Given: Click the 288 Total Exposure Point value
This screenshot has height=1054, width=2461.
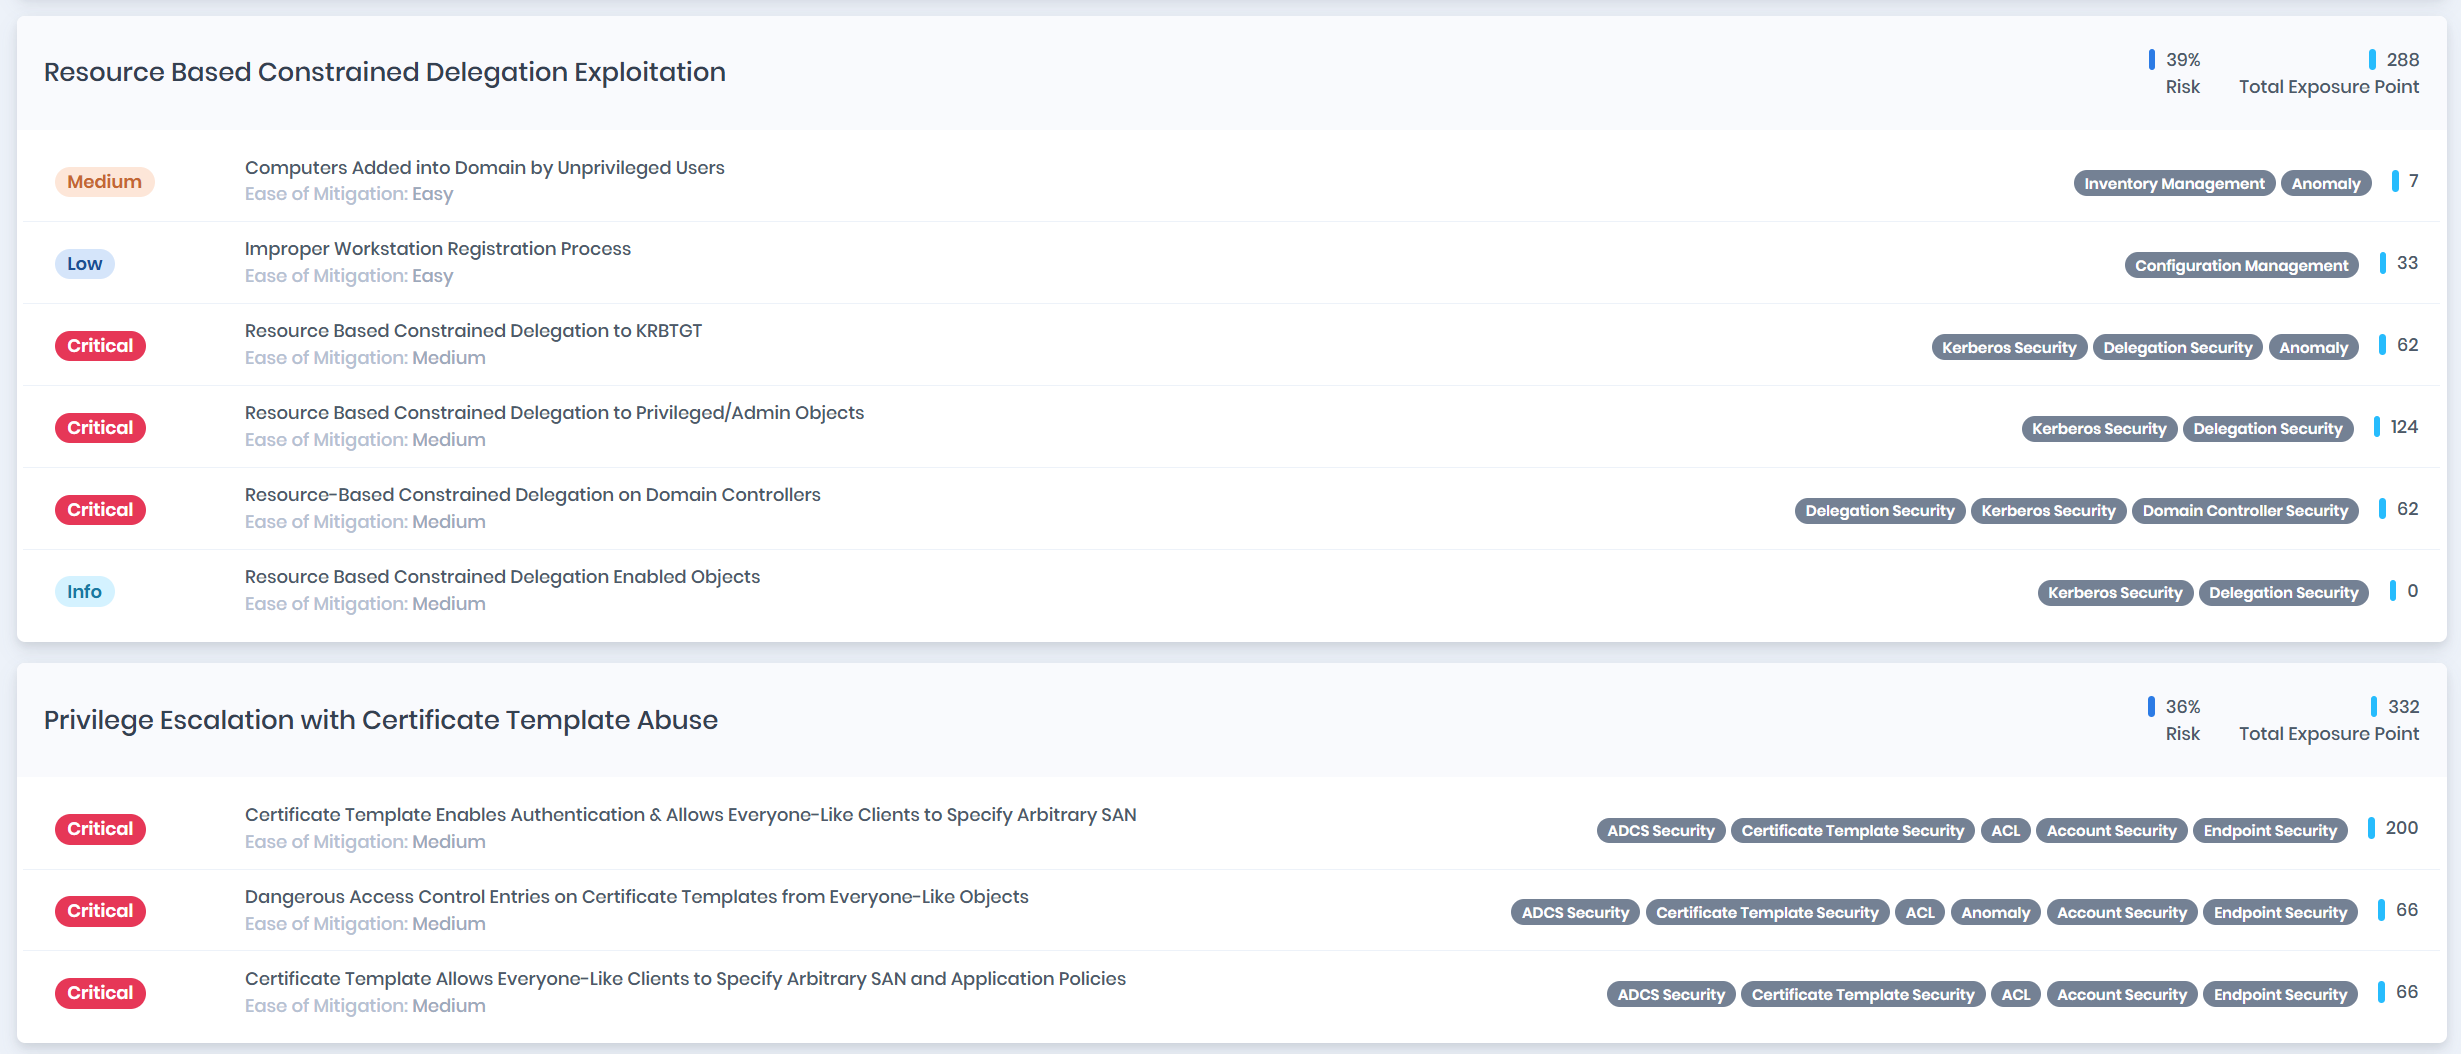Looking at the screenshot, I should click(x=2401, y=60).
